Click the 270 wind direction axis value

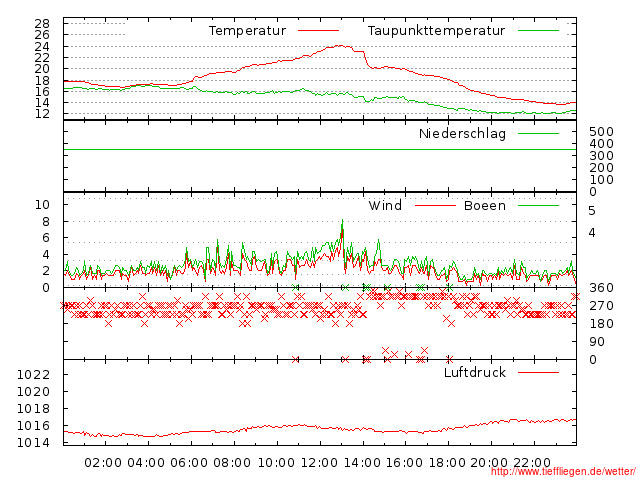601,306
